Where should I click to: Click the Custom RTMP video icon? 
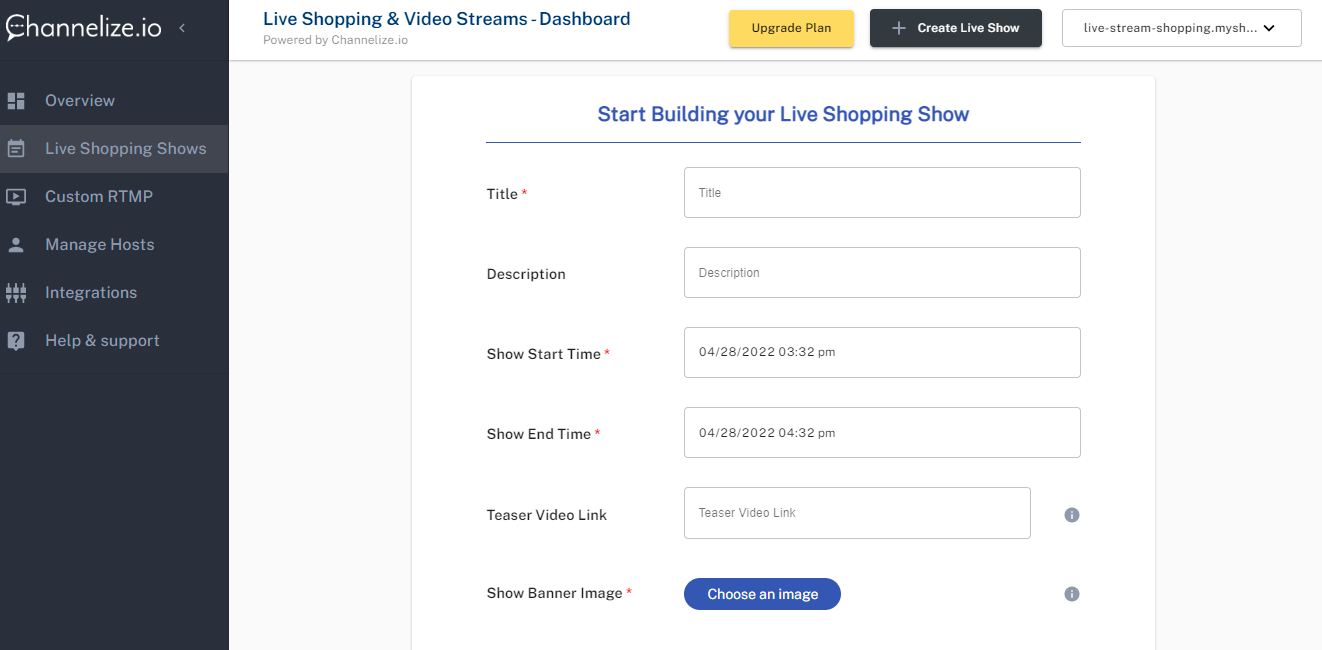tap(16, 196)
